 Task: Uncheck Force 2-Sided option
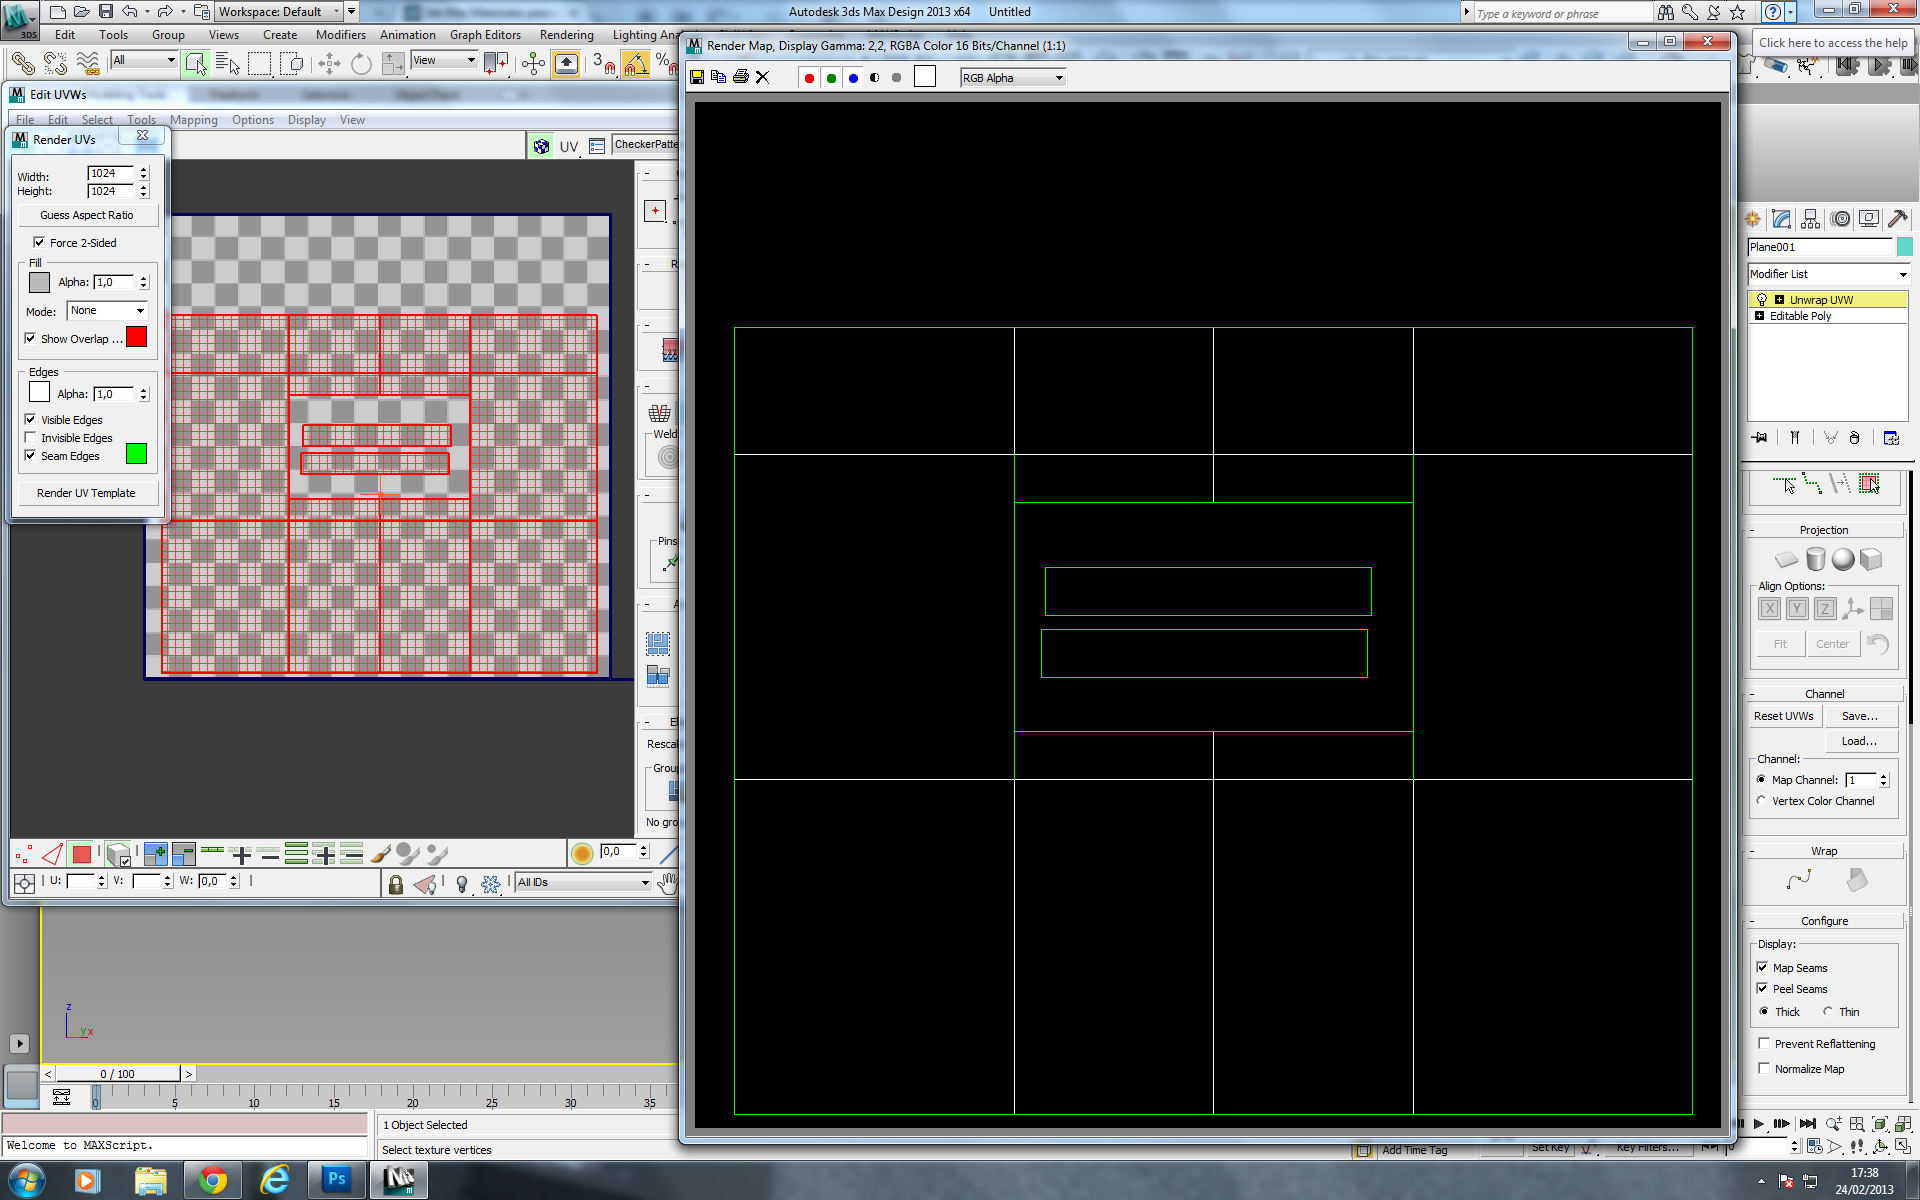[x=39, y=242]
